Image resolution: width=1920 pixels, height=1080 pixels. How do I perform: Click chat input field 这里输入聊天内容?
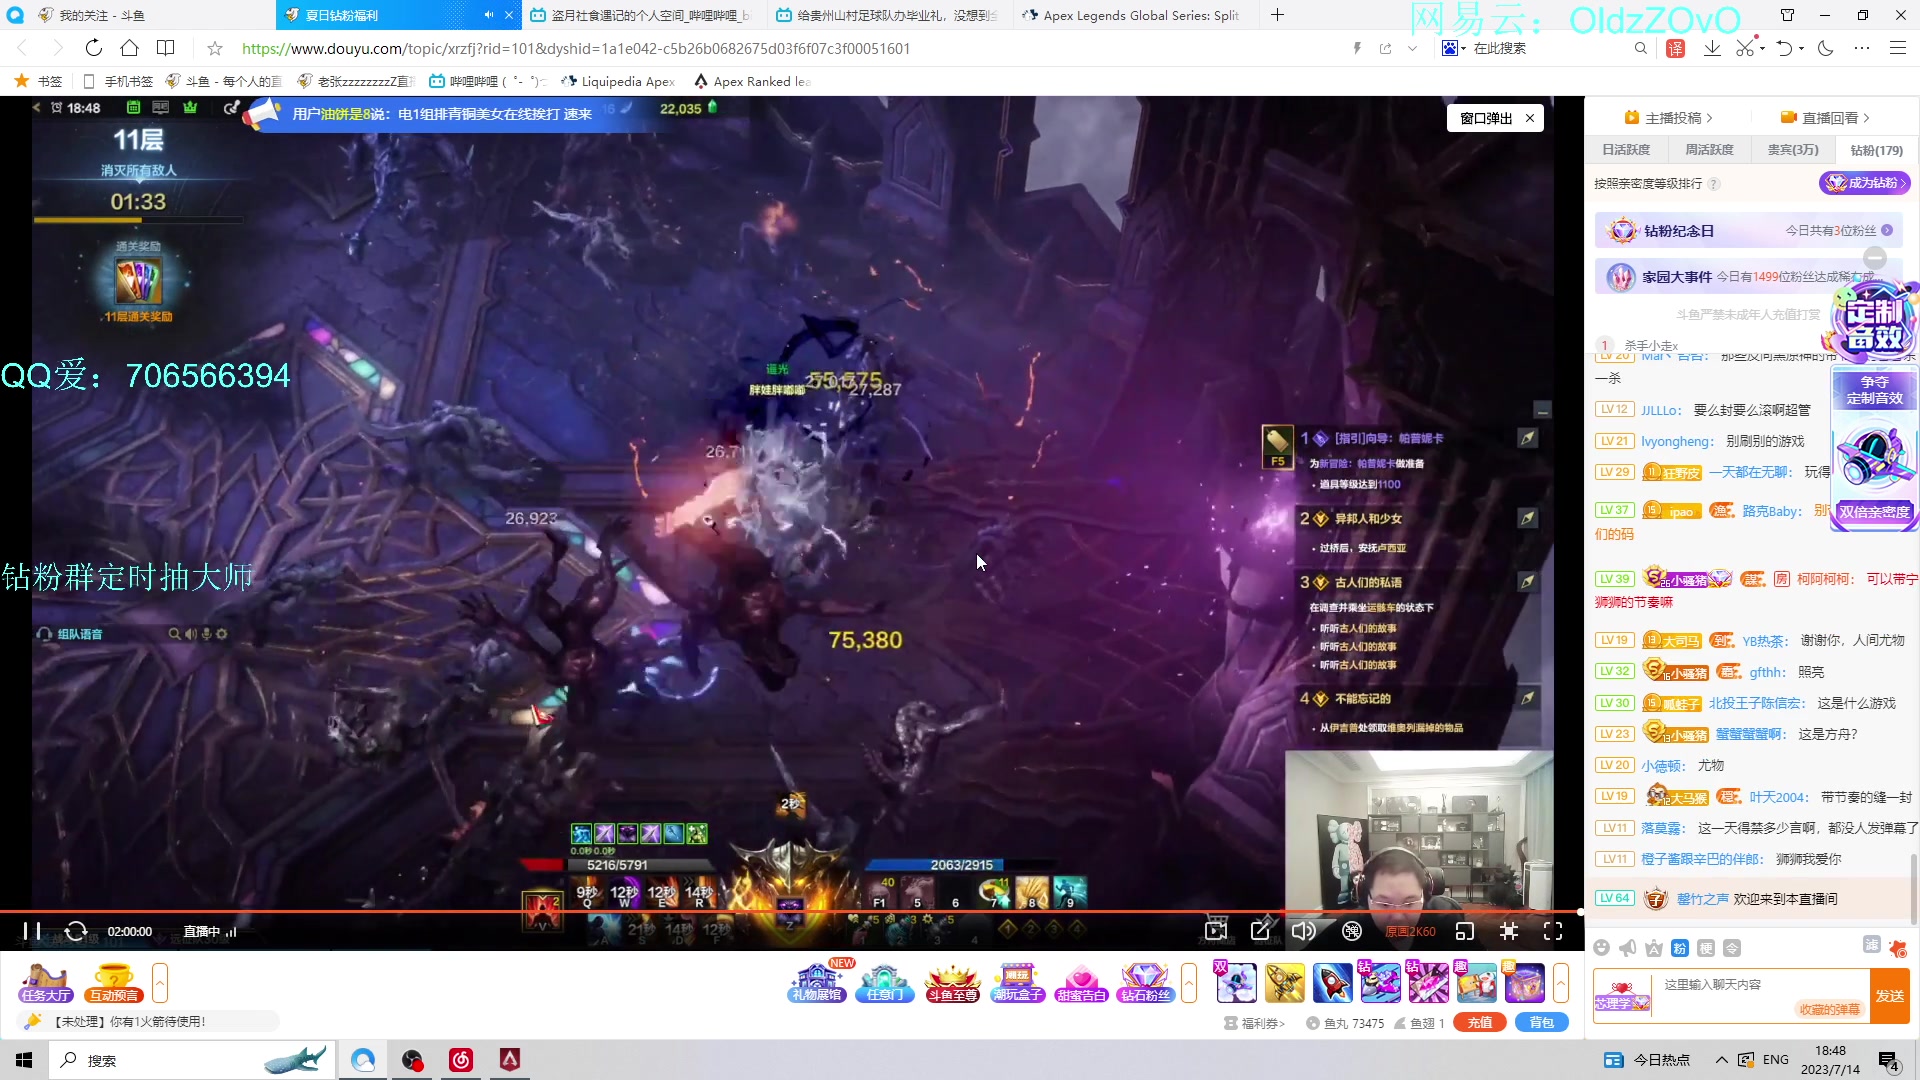(x=1762, y=985)
